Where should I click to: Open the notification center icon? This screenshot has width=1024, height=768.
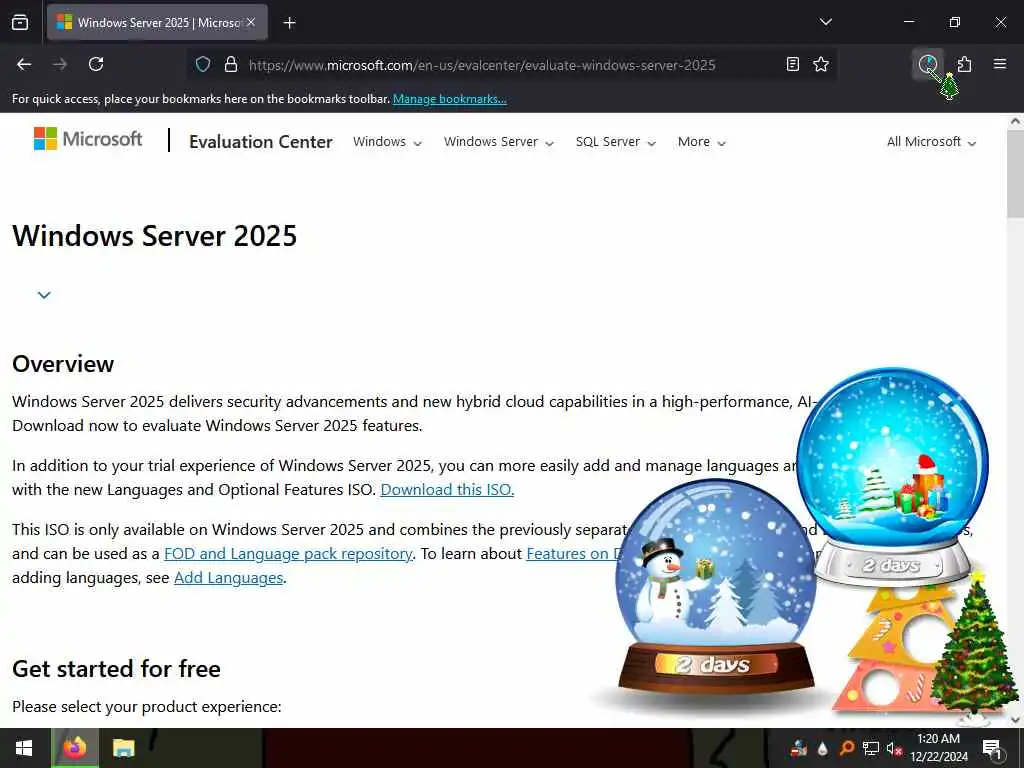pos(992,748)
